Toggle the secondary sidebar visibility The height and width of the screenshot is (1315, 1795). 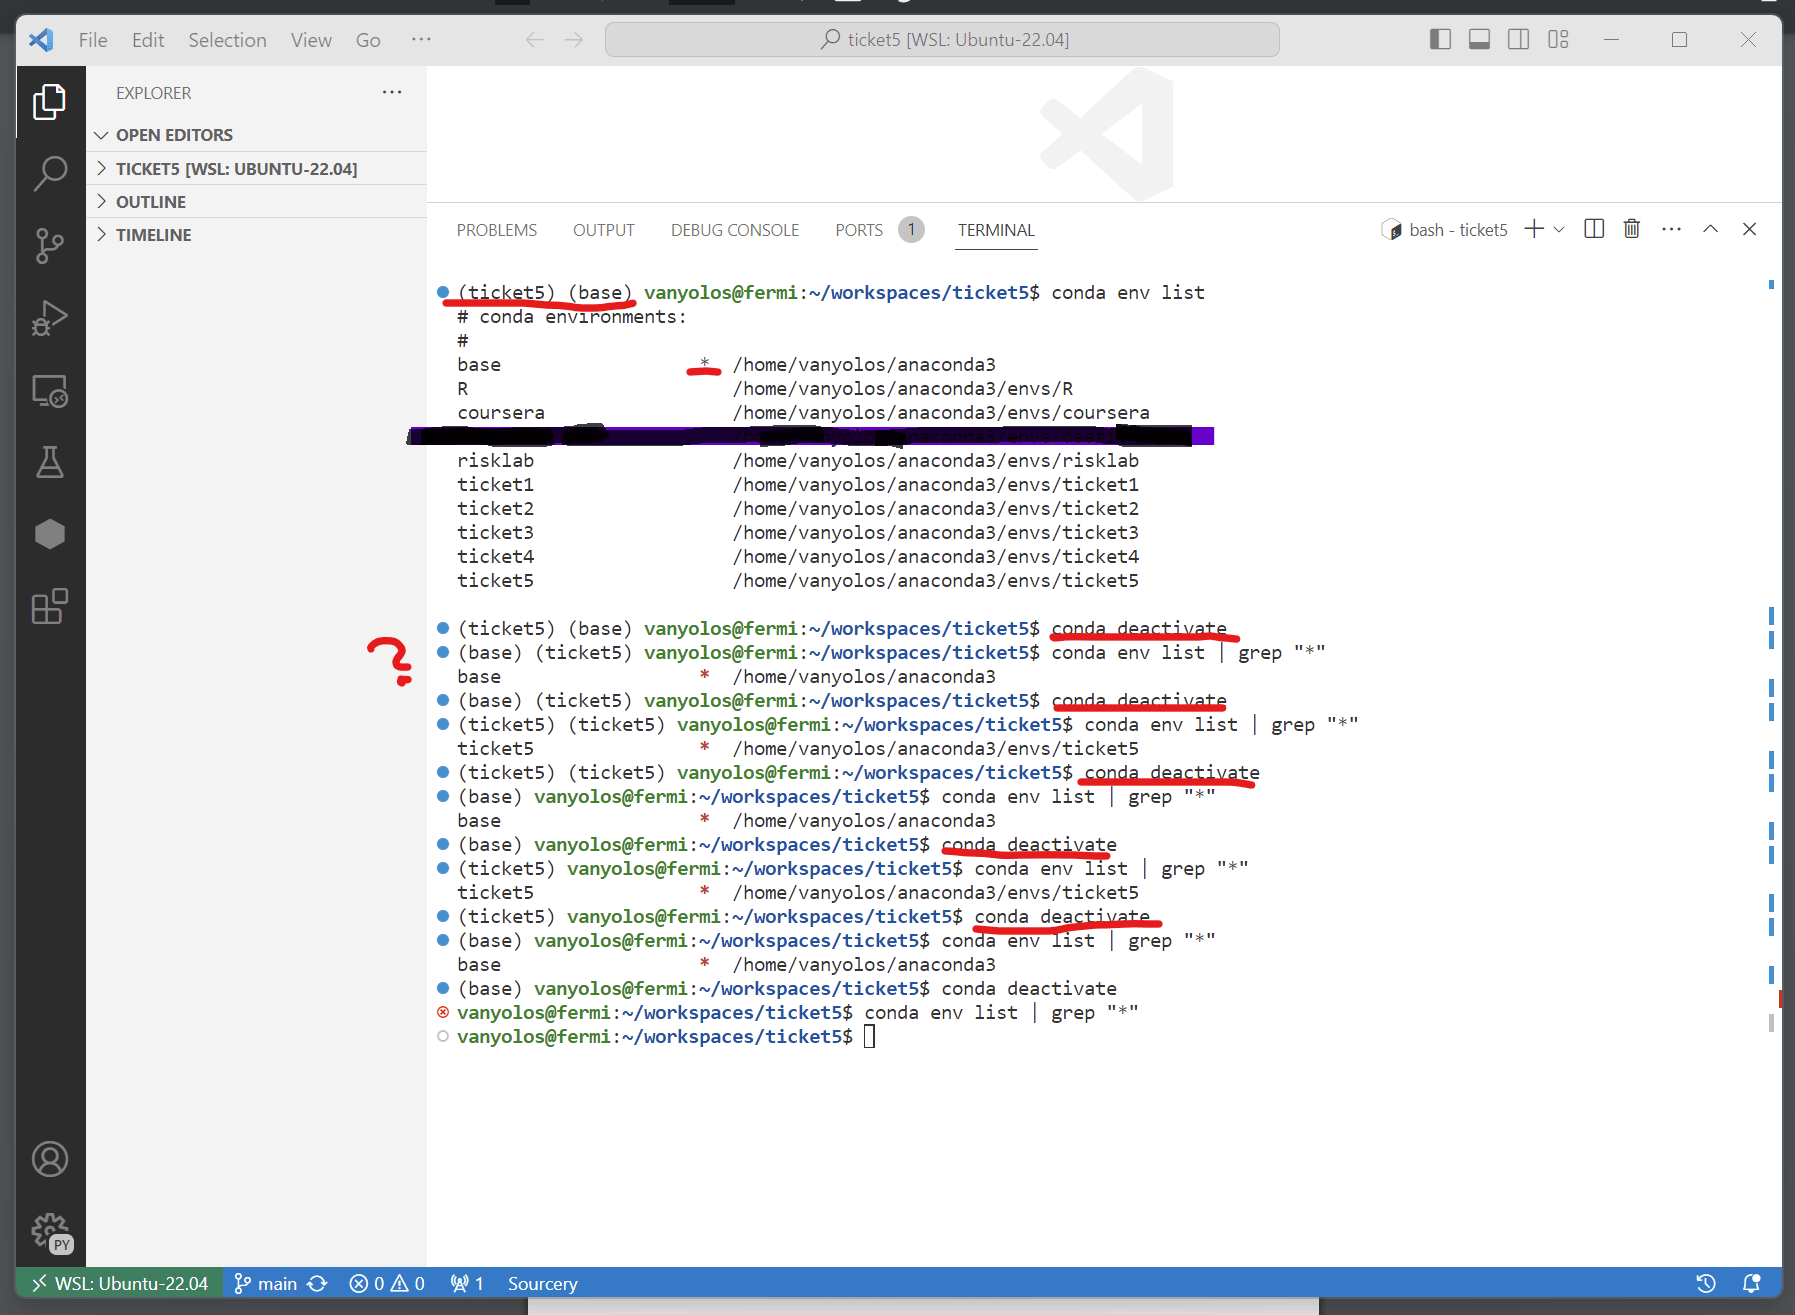[1518, 39]
